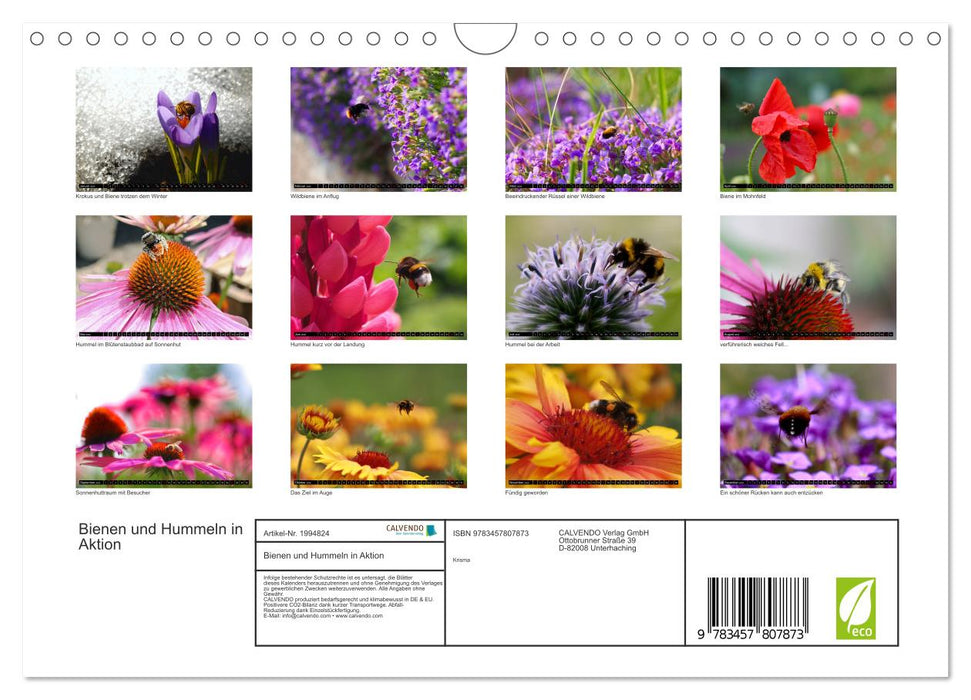This screenshot has width=971, height=700.
Task: Open the 'Das Ziel im Auge' photo
Action: pos(377,424)
